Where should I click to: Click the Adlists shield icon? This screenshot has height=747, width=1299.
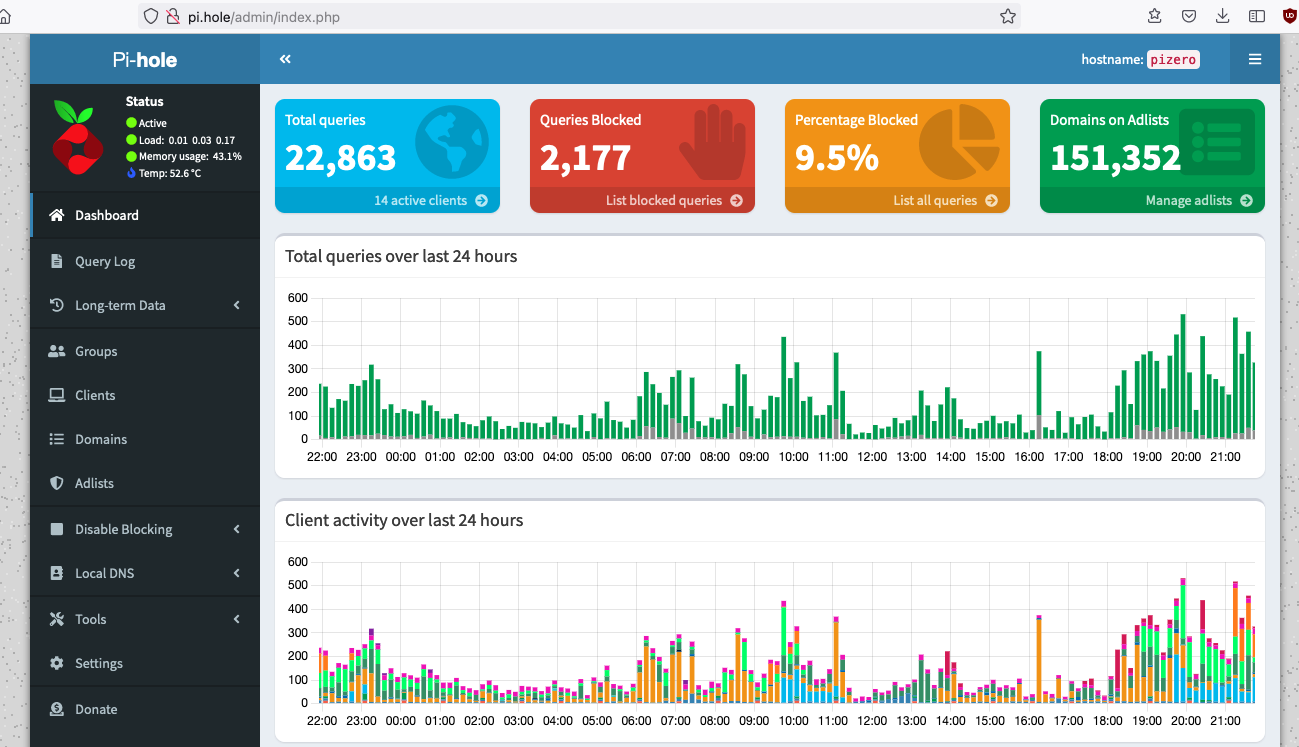pyautogui.click(x=56, y=483)
